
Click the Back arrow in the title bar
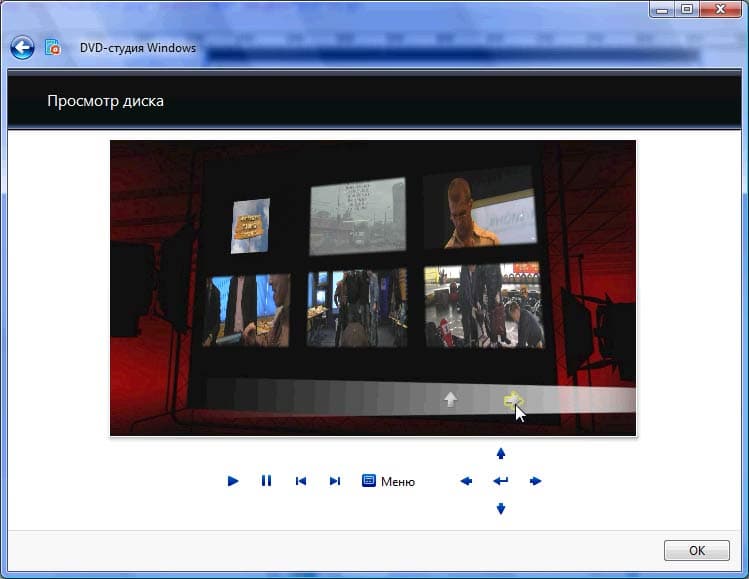pos(22,48)
